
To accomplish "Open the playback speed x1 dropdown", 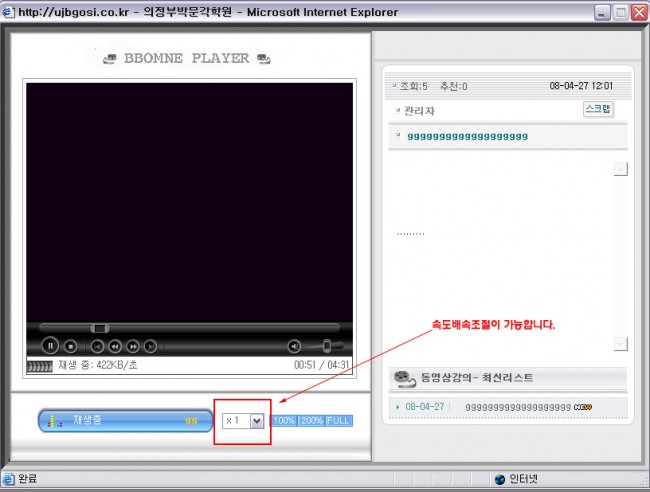I will point(243,421).
